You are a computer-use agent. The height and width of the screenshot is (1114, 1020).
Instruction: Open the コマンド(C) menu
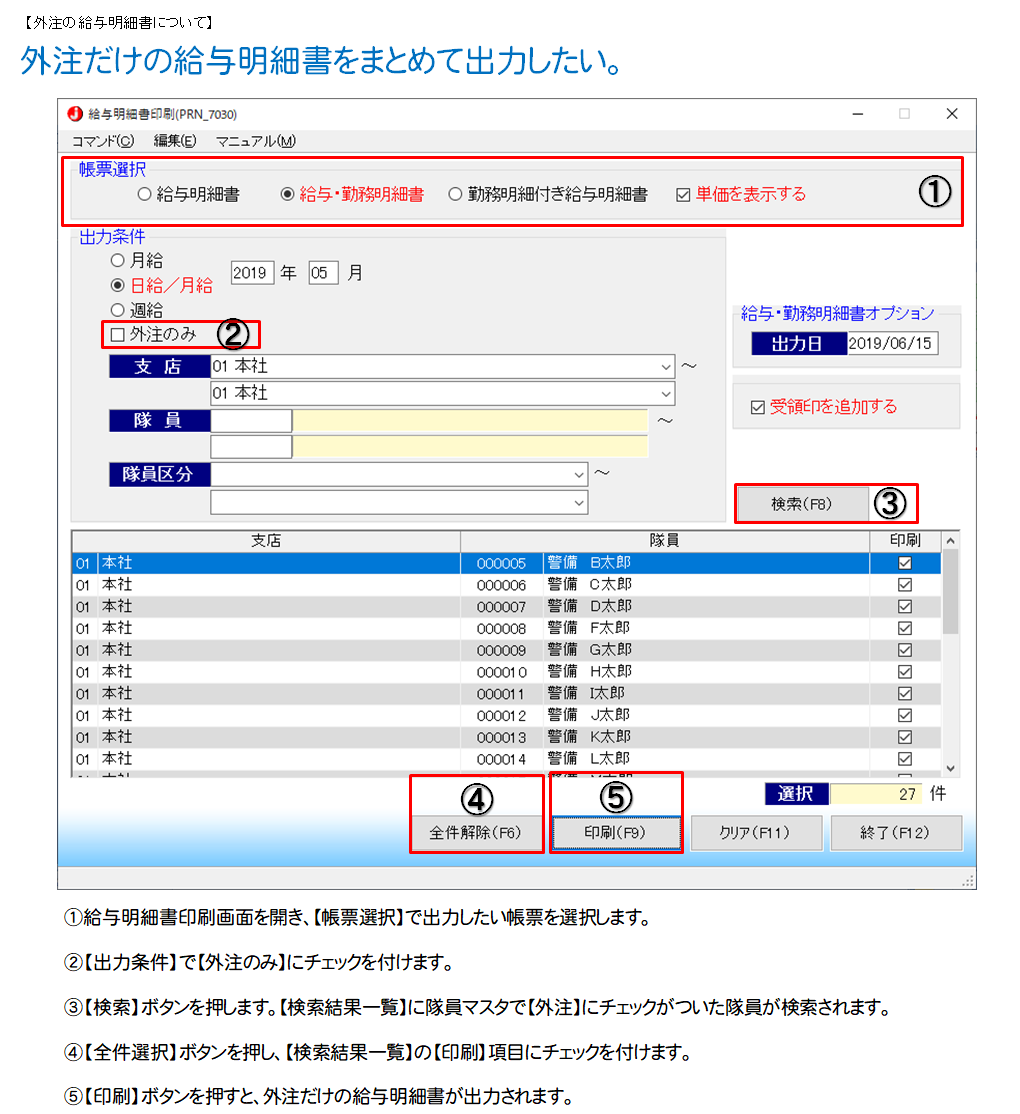click(102, 141)
